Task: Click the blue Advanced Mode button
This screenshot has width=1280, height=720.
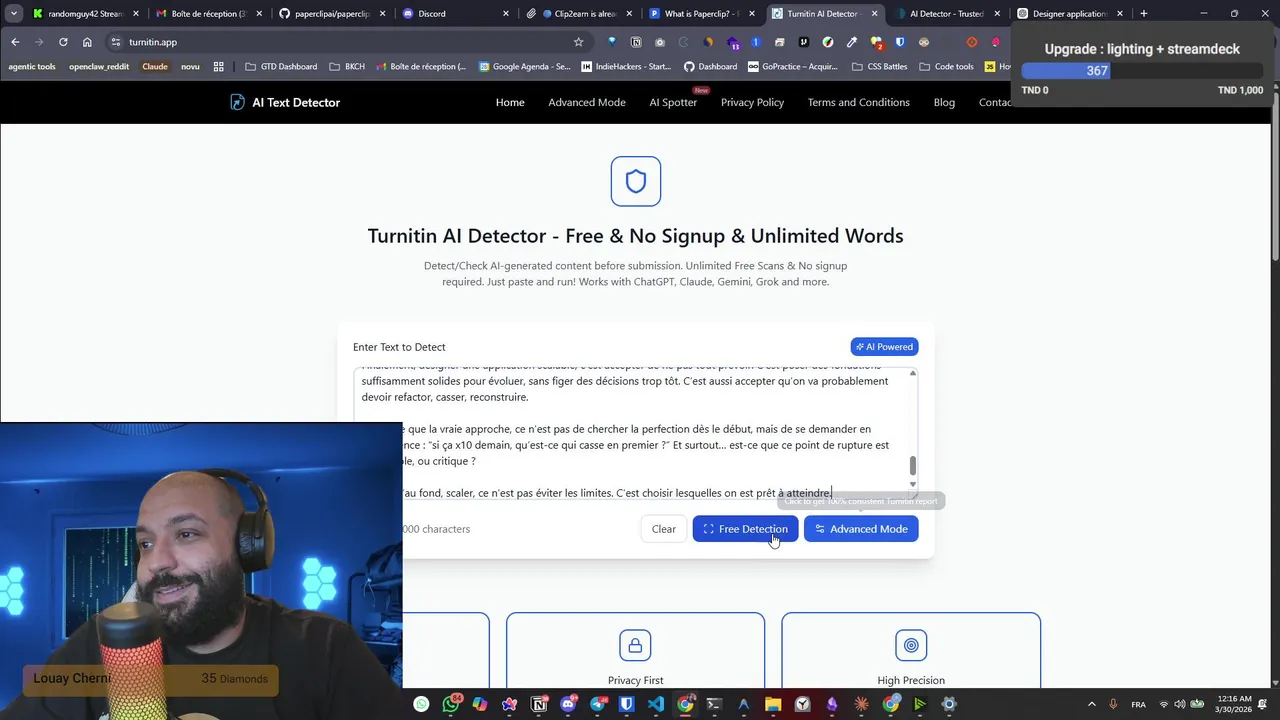Action: click(x=861, y=529)
